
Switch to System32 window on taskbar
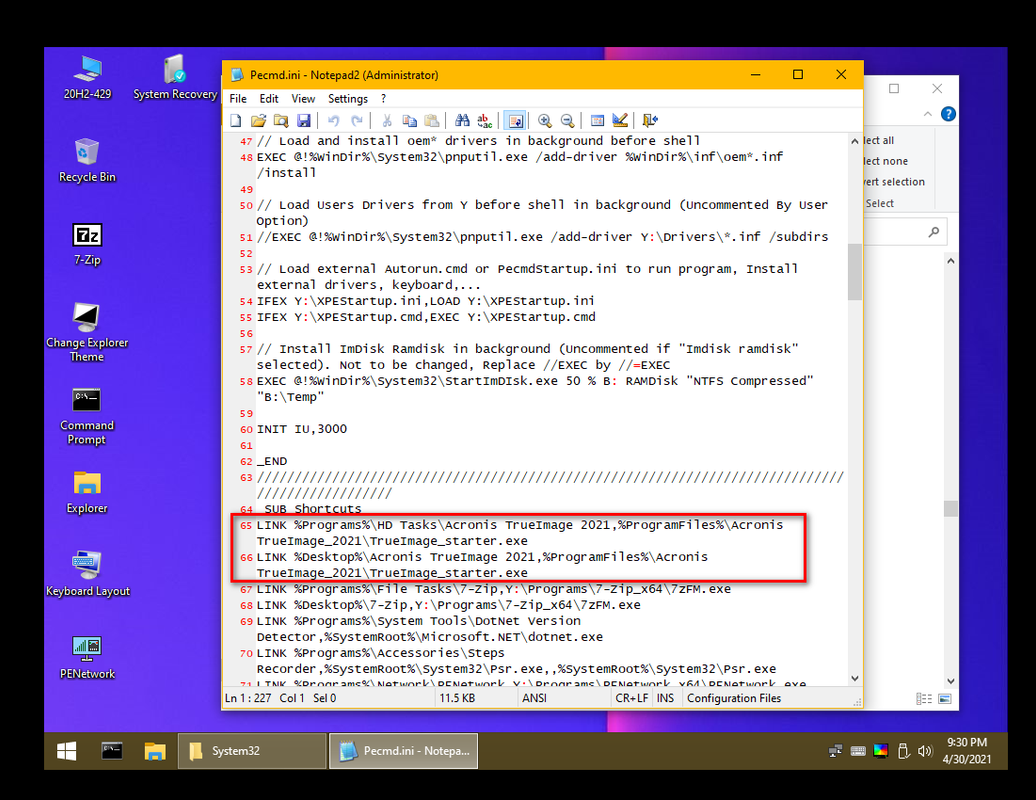coord(252,751)
